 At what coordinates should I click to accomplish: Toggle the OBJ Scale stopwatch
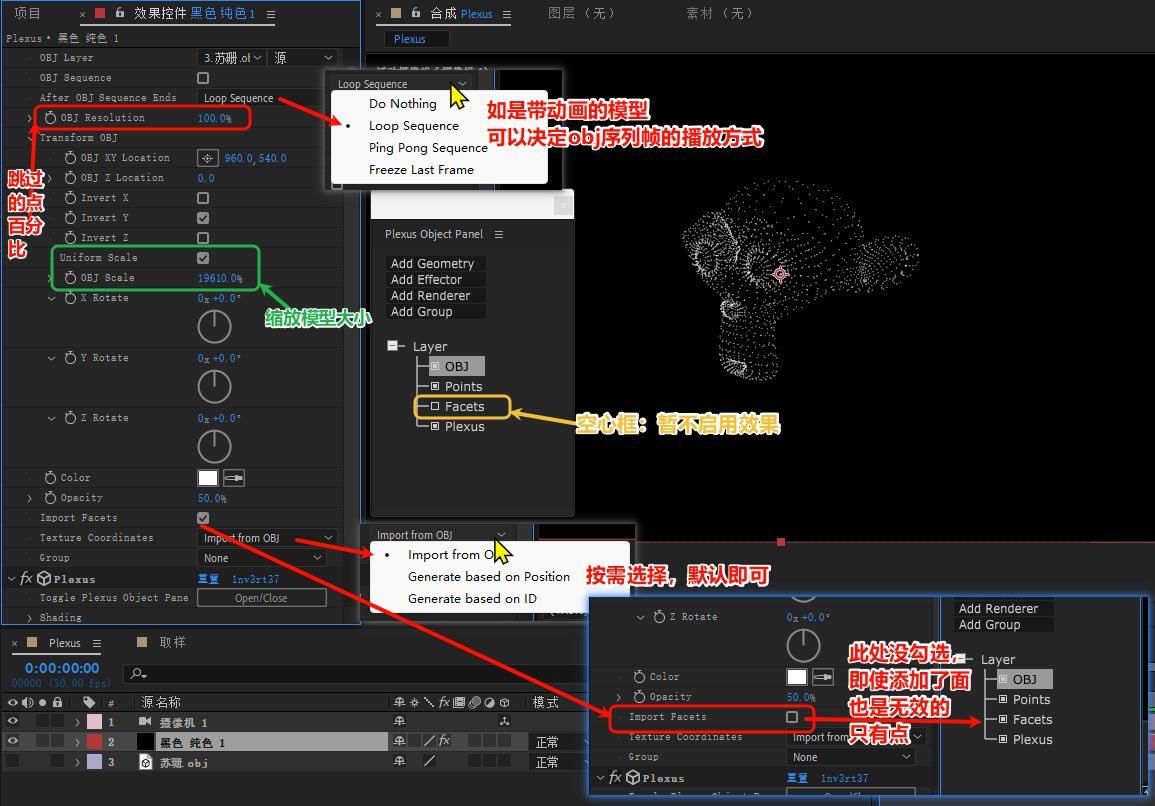pos(70,278)
